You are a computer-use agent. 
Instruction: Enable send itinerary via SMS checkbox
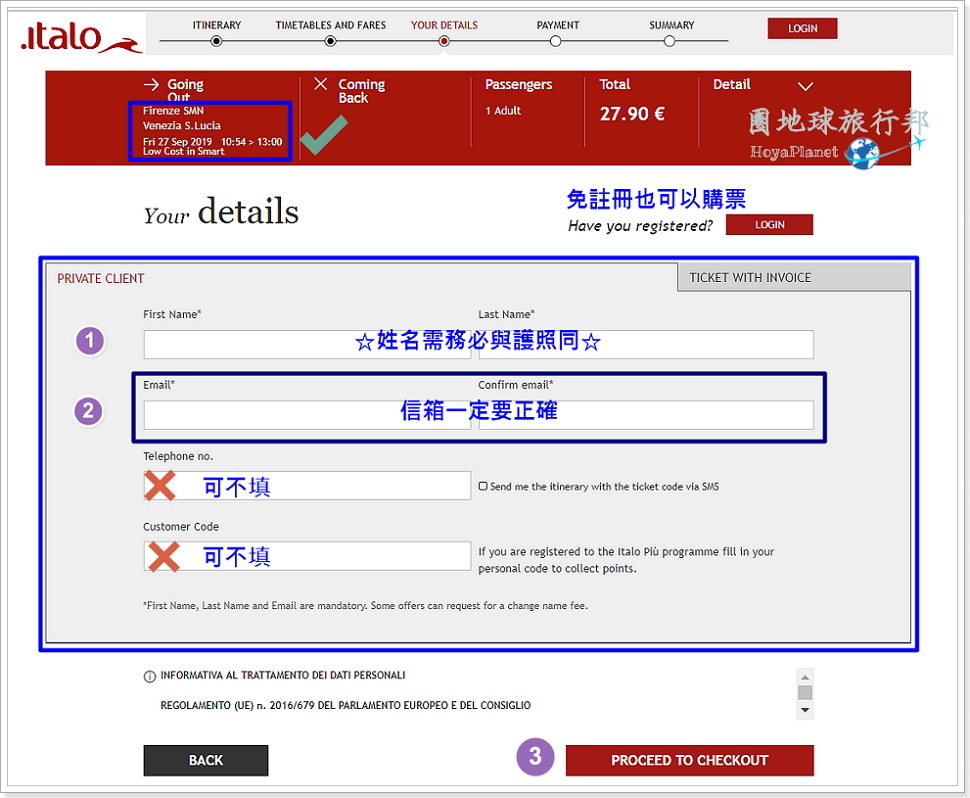[x=483, y=486]
